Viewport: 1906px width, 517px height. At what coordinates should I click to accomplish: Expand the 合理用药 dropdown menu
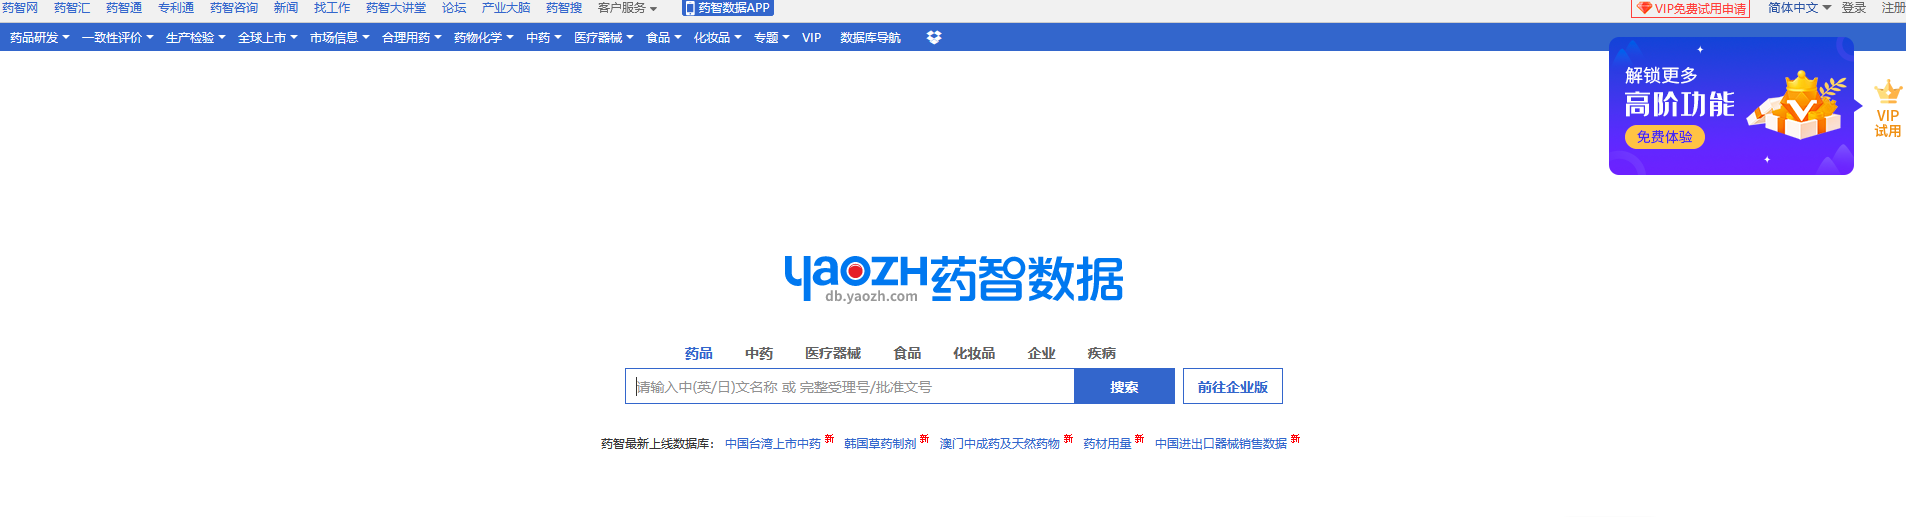point(412,38)
